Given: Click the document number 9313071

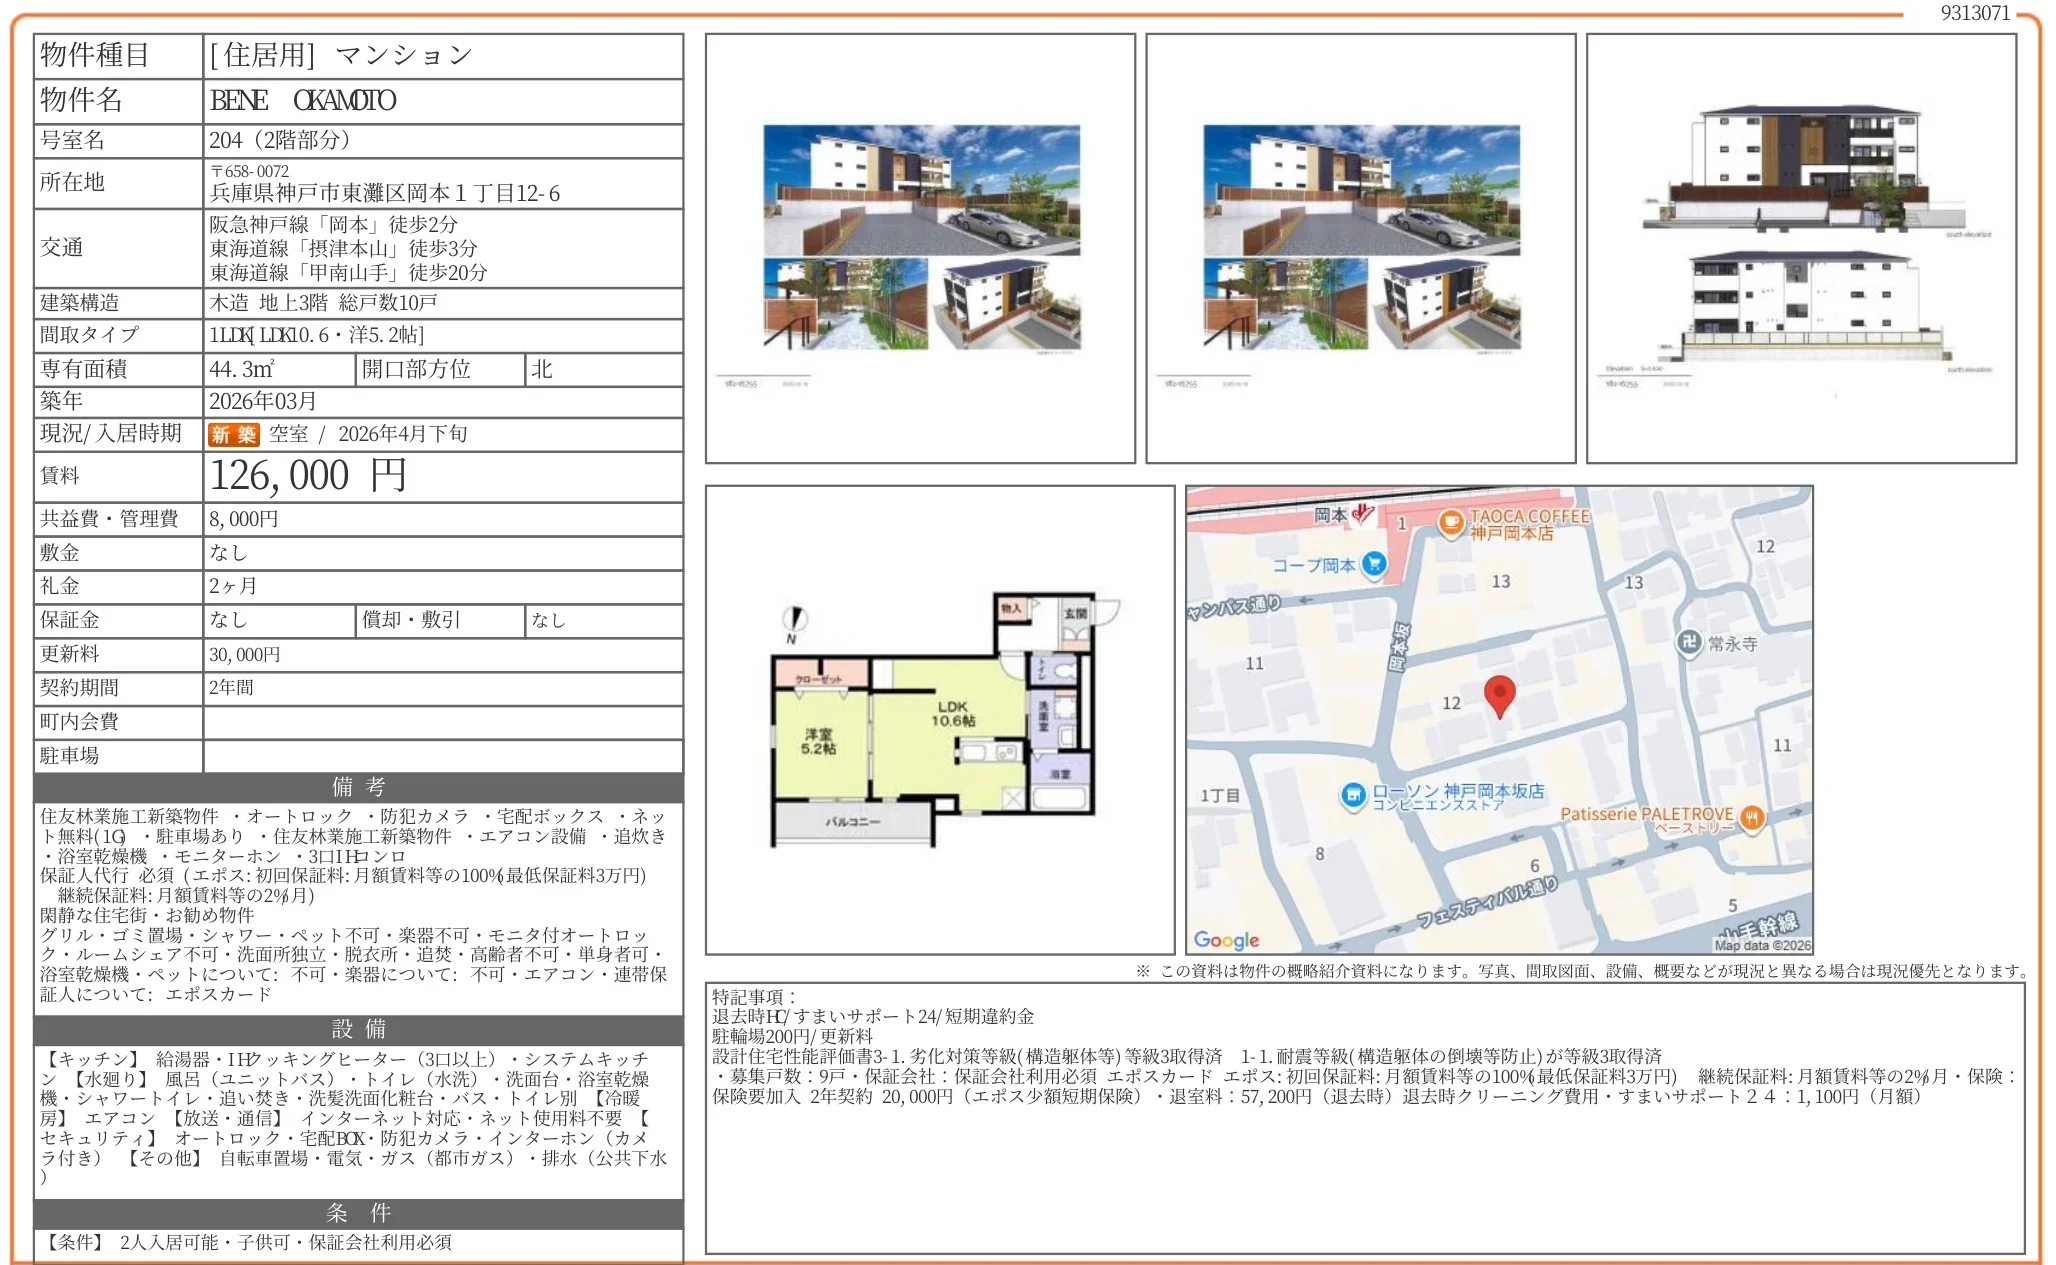Looking at the screenshot, I should [x=1974, y=13].
